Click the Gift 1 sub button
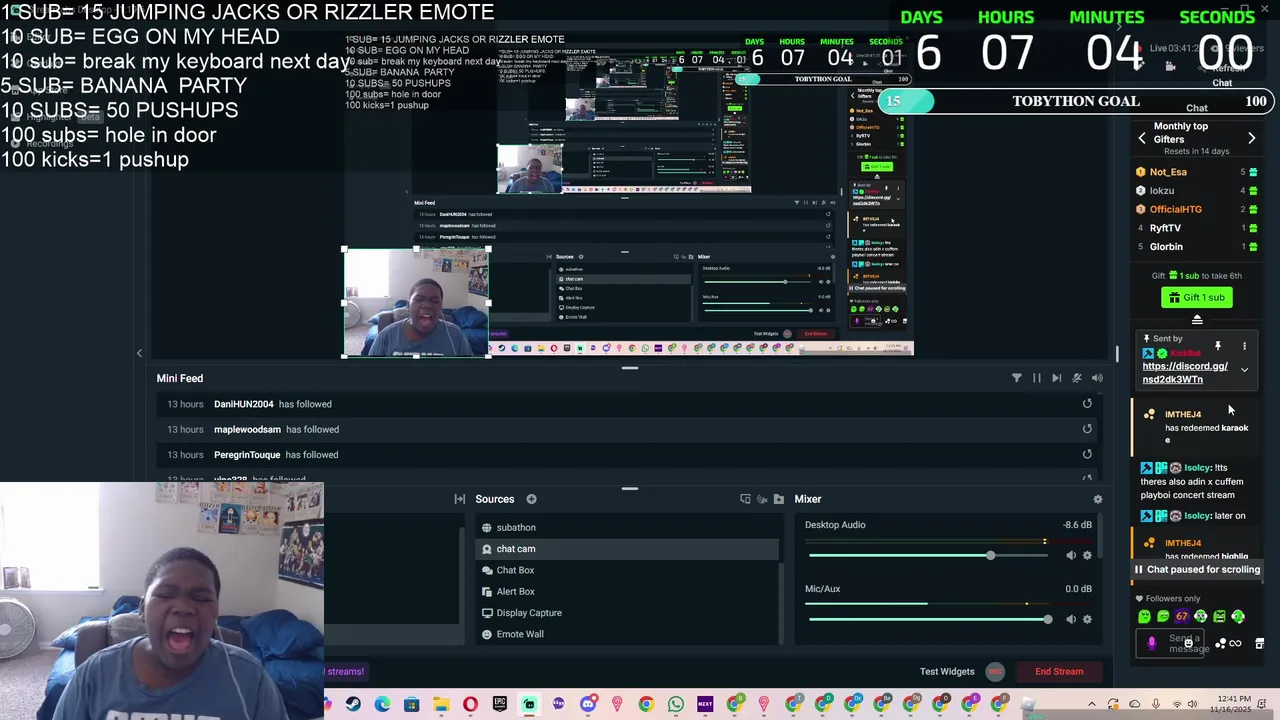This screenshot has width=1280, height=720. tap(1197, 297)
